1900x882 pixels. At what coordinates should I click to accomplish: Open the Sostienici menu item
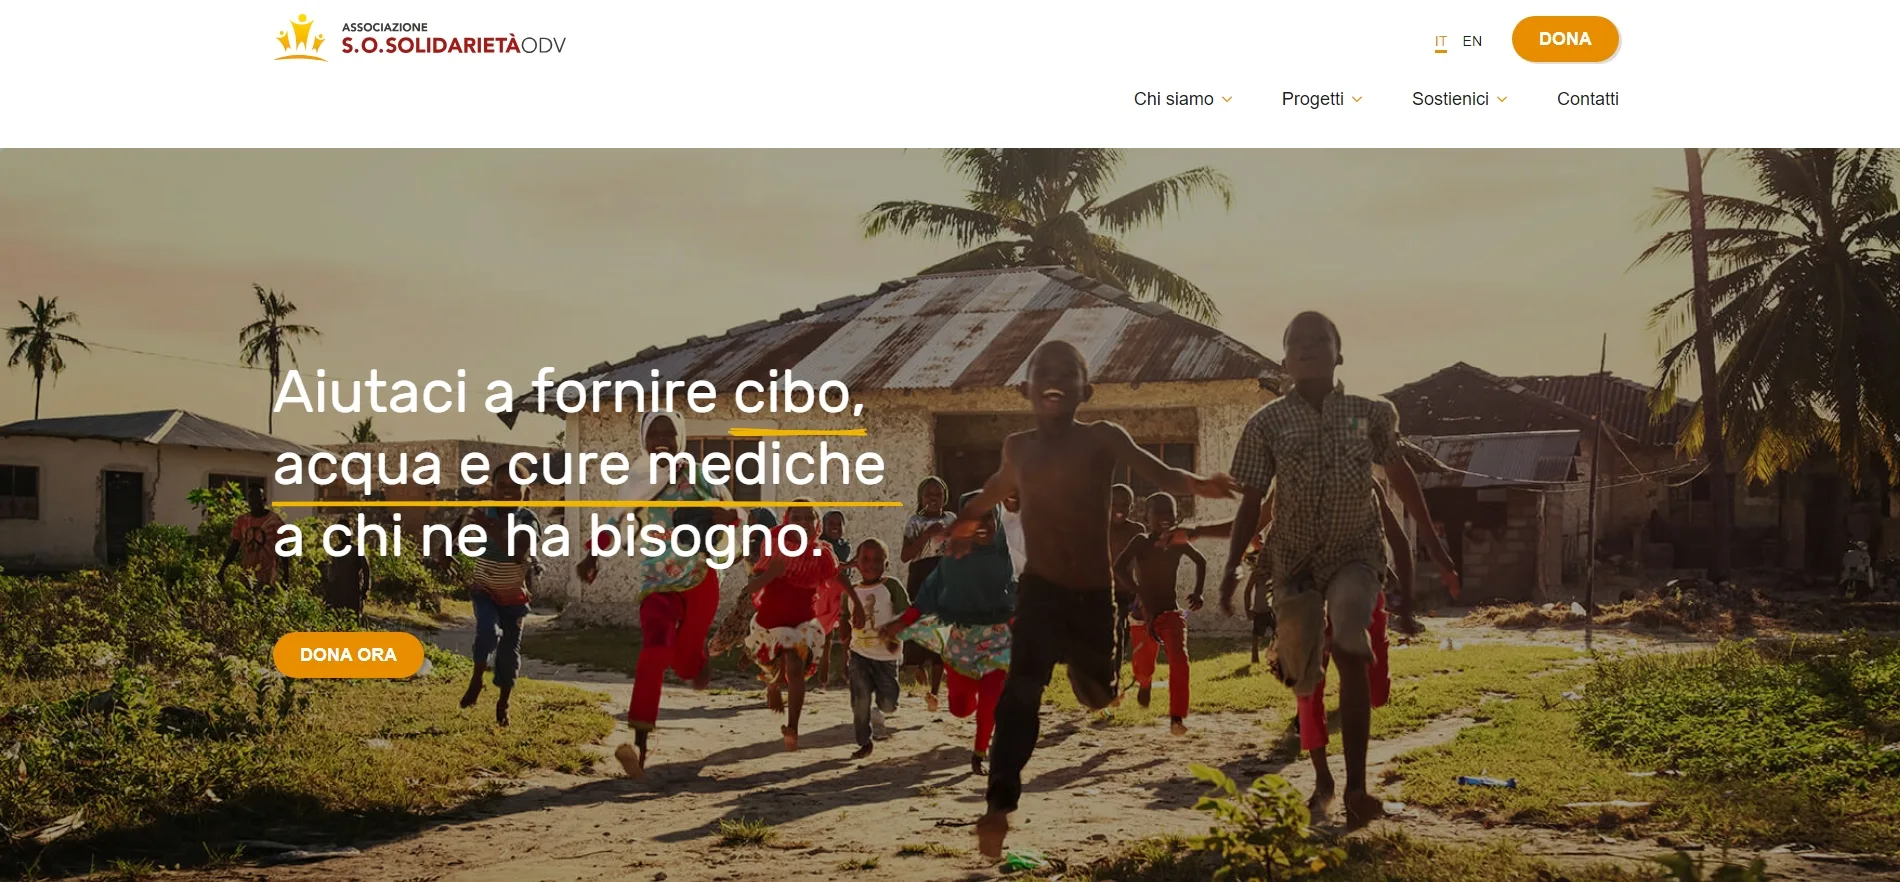1450,99
